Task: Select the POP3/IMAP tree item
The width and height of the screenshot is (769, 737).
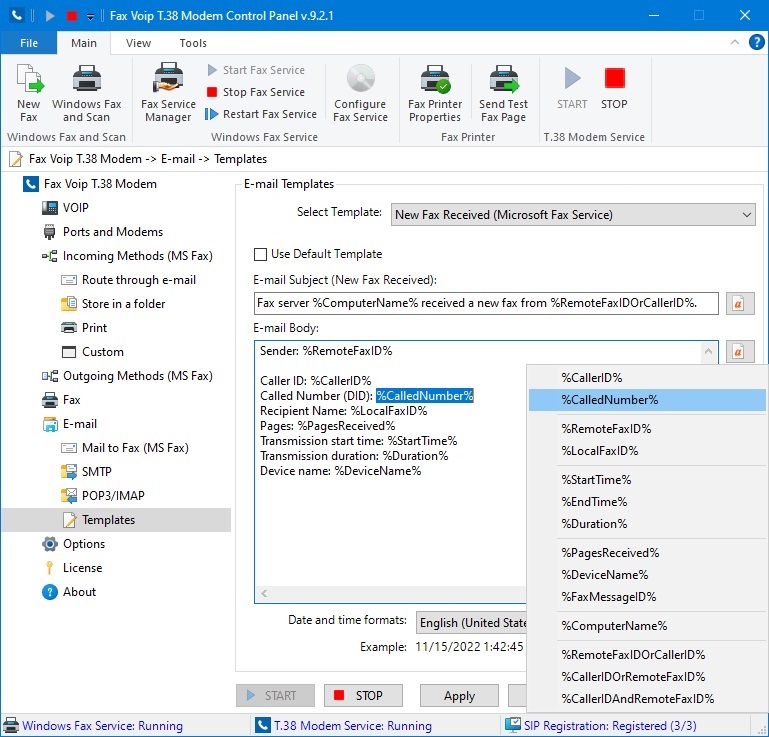Action: point(103,496)
